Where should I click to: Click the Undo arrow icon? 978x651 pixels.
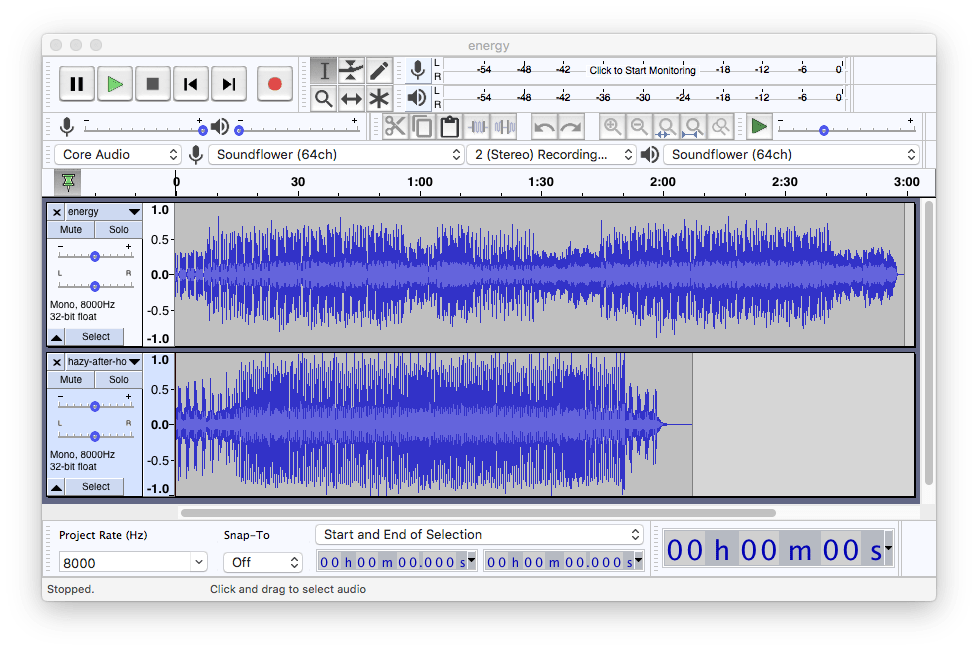(544, 127)
